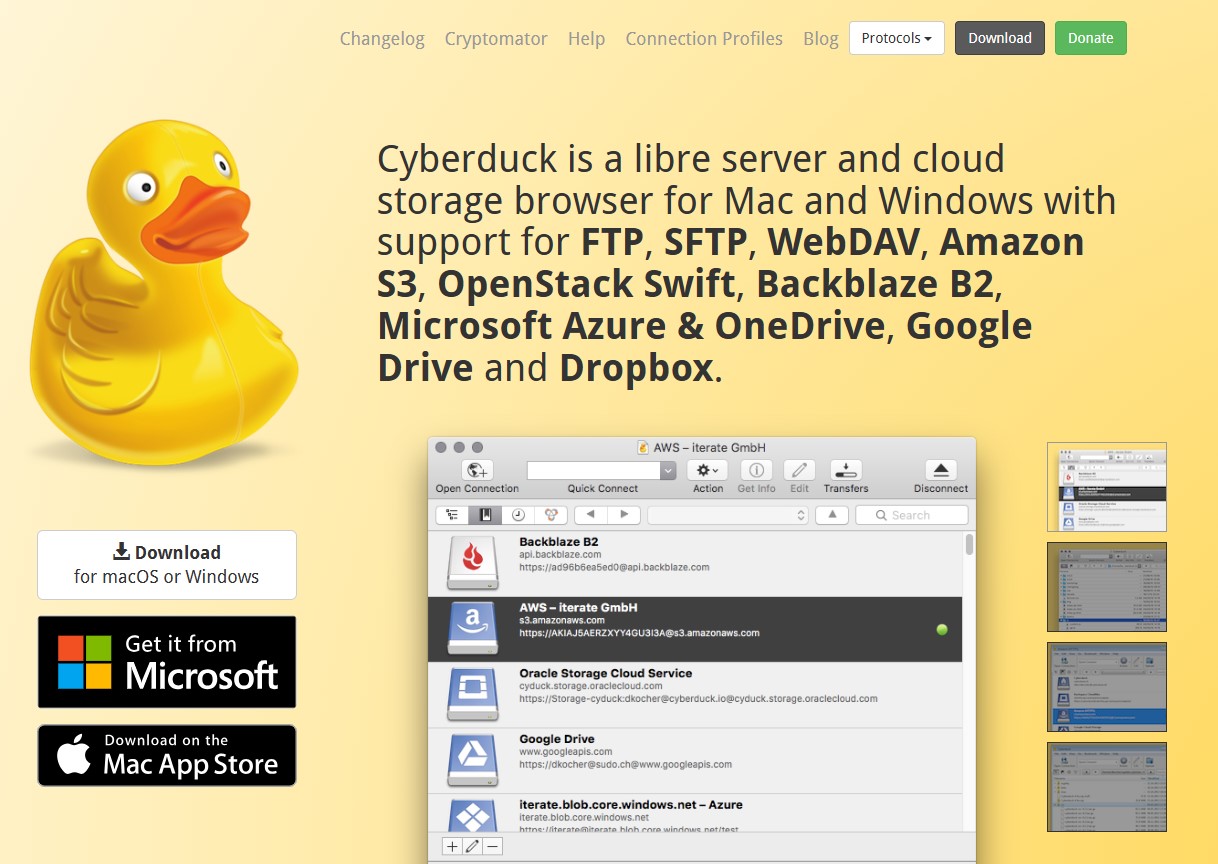Screen dimensions: 1218x864
Task: Click the Get Info toolbar icon
Action: [x=756, y=470]
